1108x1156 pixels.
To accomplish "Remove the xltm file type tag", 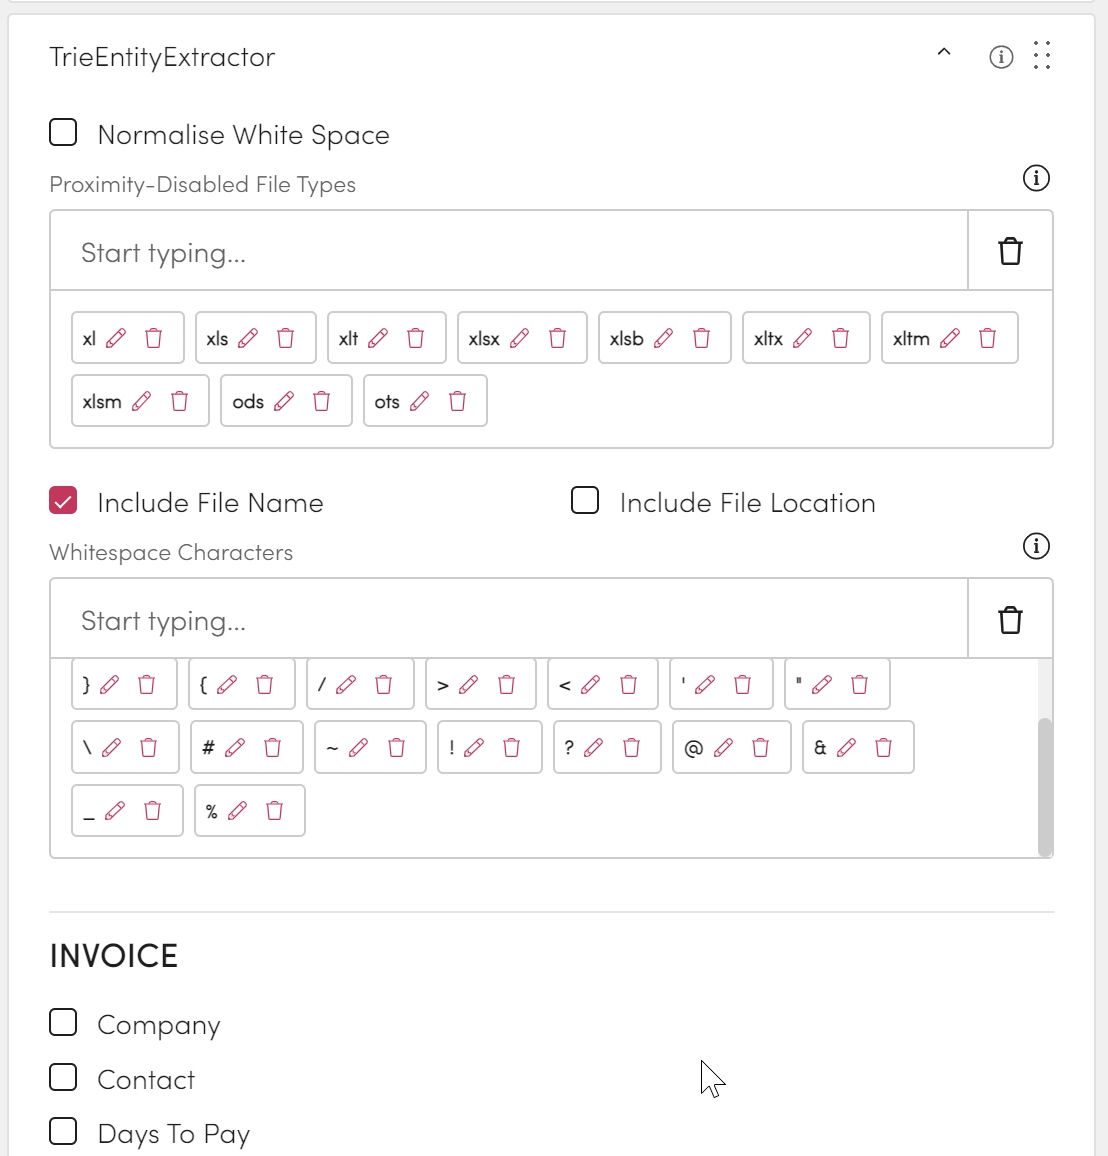I will 988,338.
